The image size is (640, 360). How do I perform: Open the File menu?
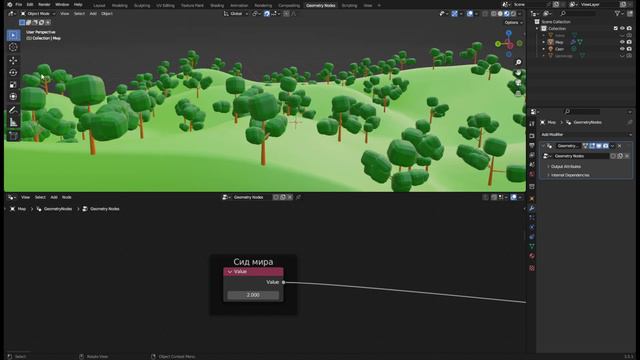19,4
